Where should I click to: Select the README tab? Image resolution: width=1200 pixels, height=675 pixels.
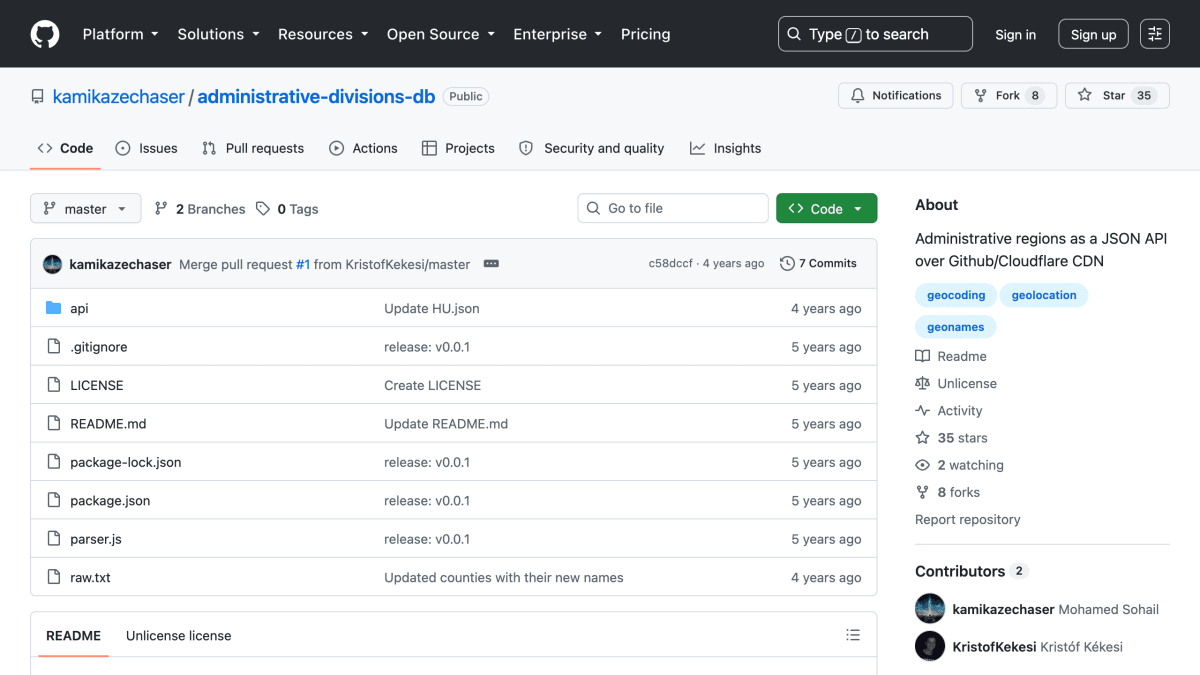coord(73,636)
